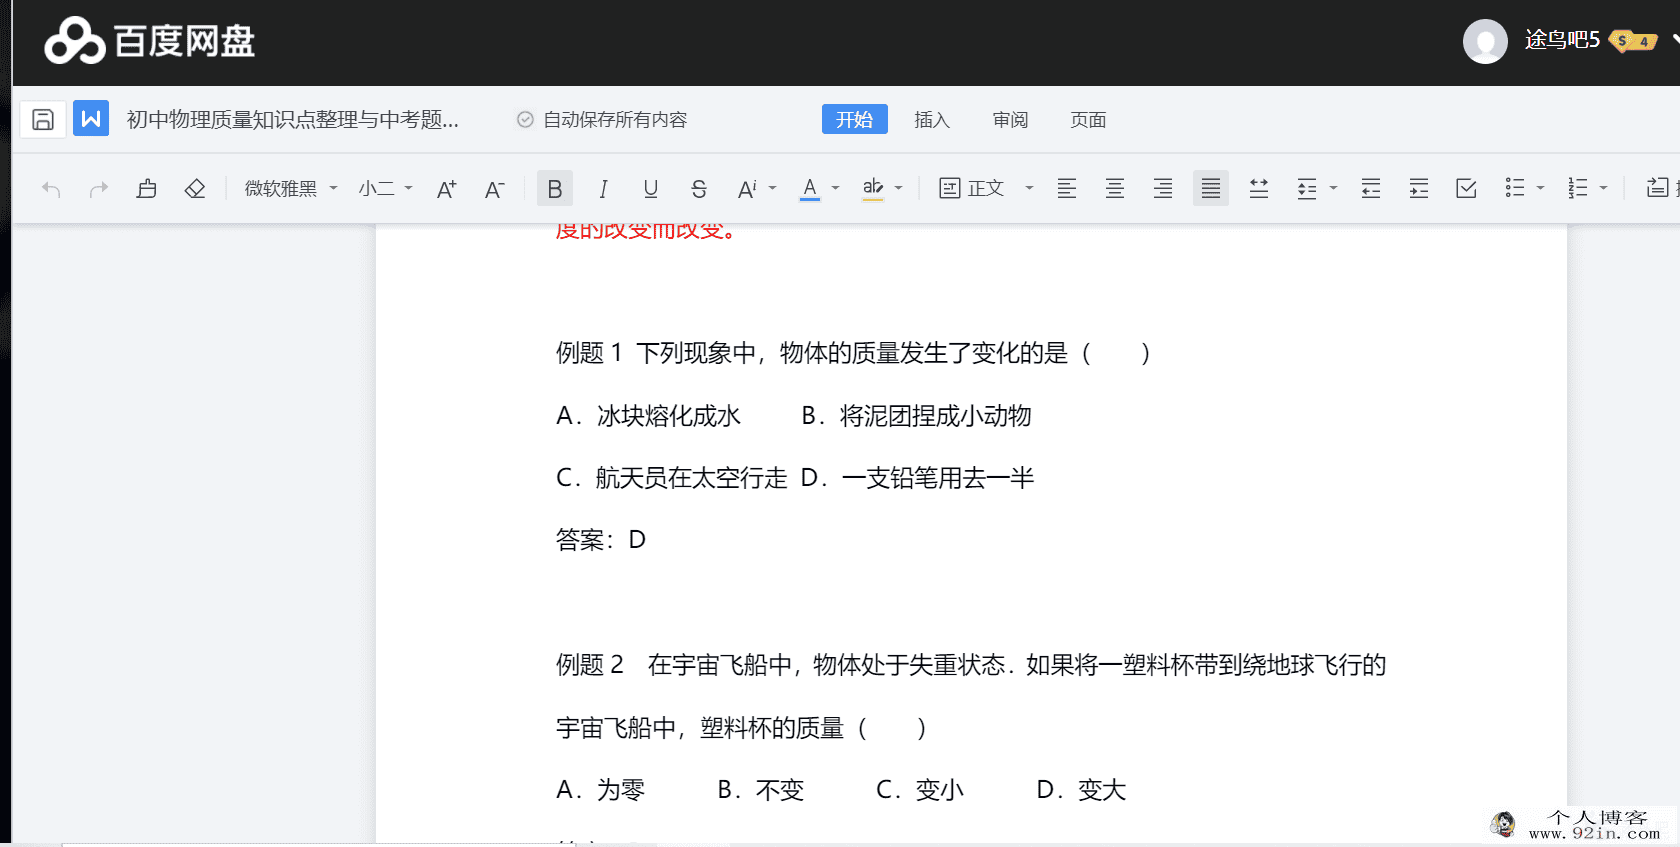Viewport: 1680px width, 847px height.
Task: Click the toolbar icon after numbered list
Action: tap(1658, 188)
